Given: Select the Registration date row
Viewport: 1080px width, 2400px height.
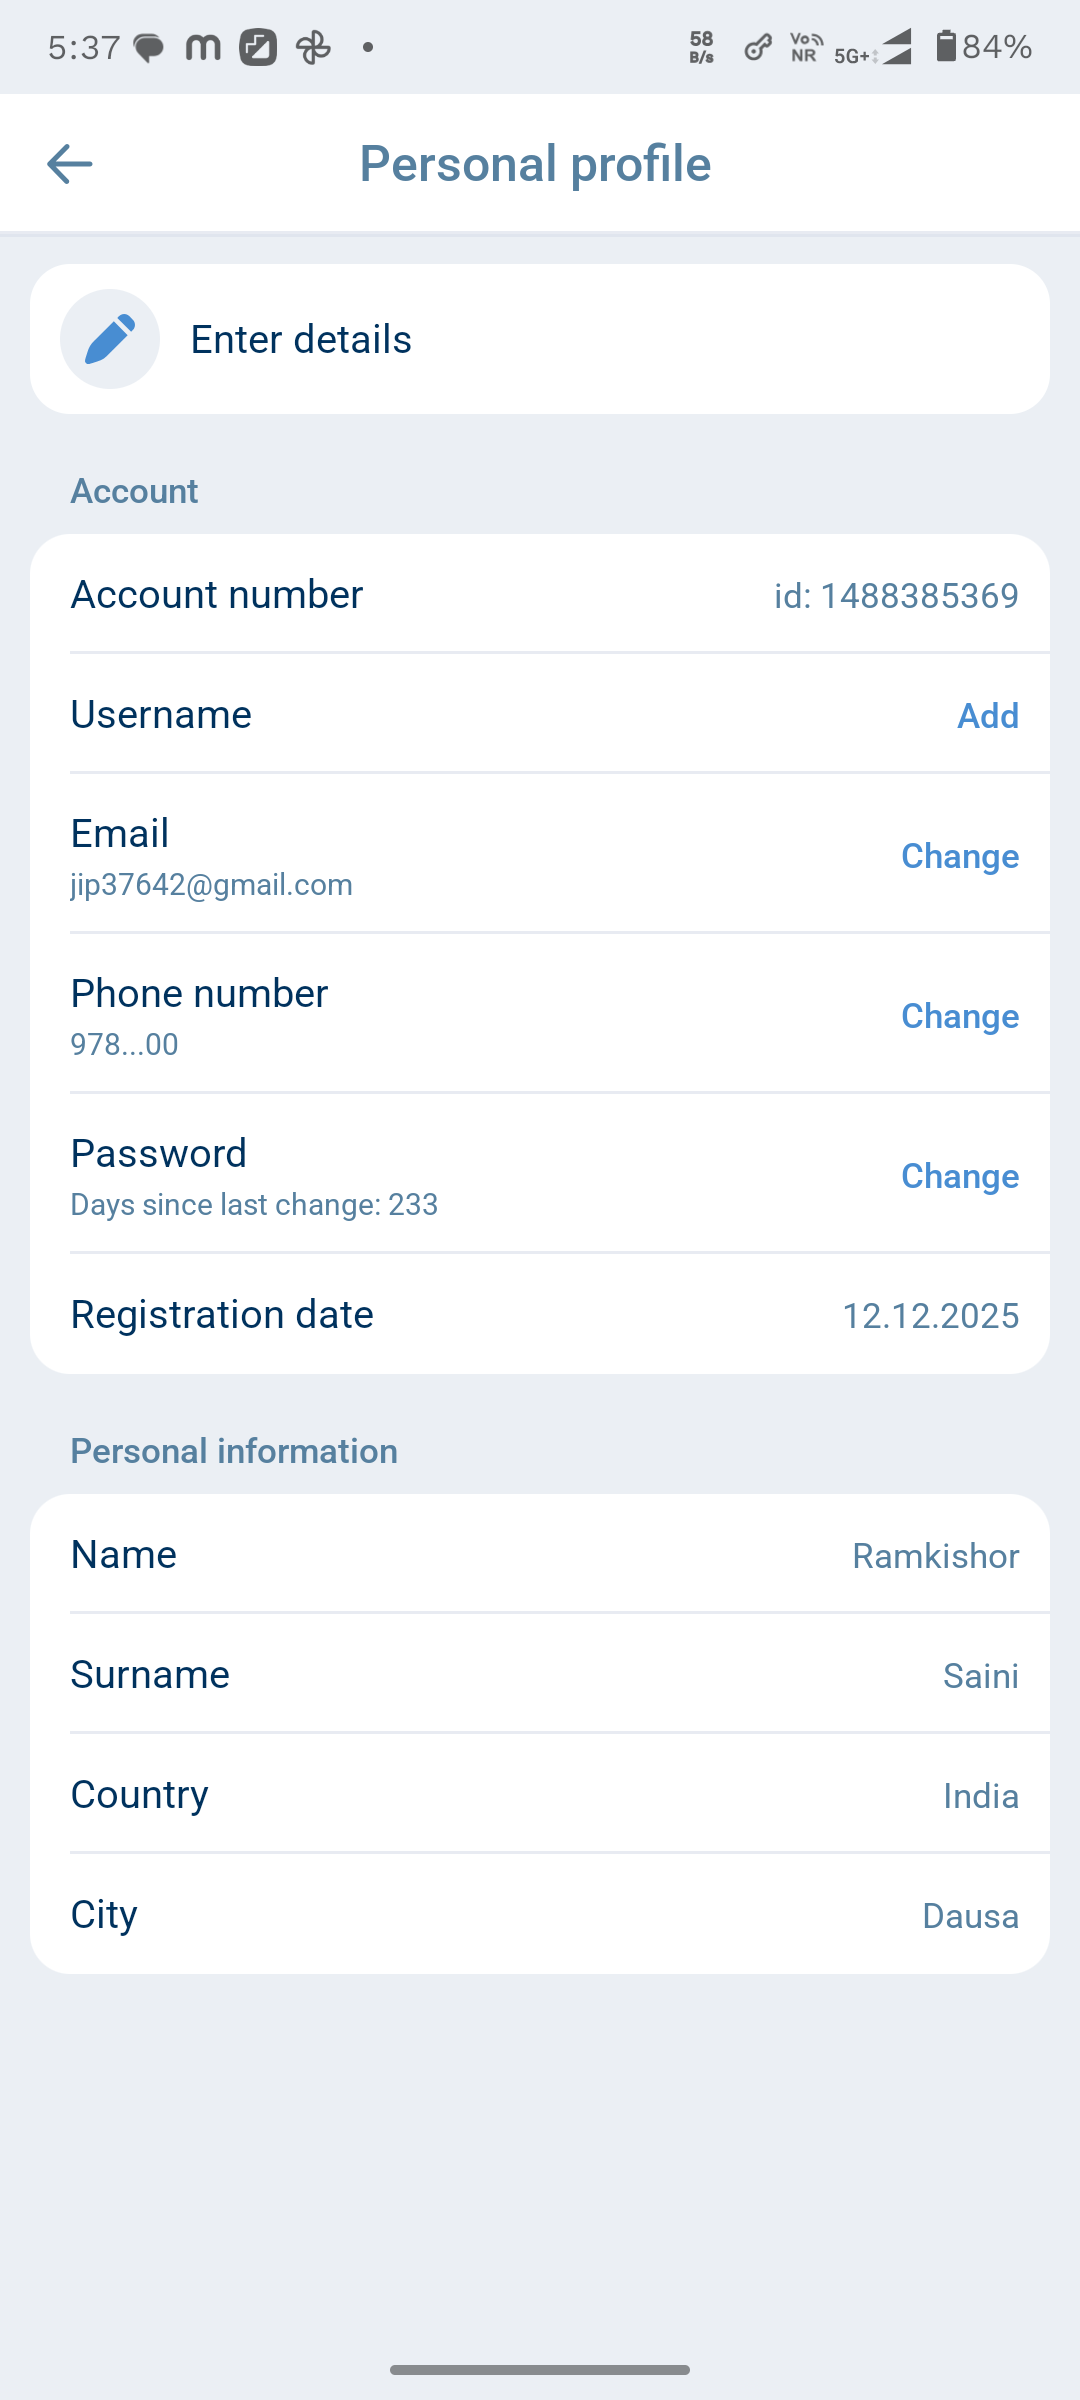Looking at the screenshot, I should 540,1314.
